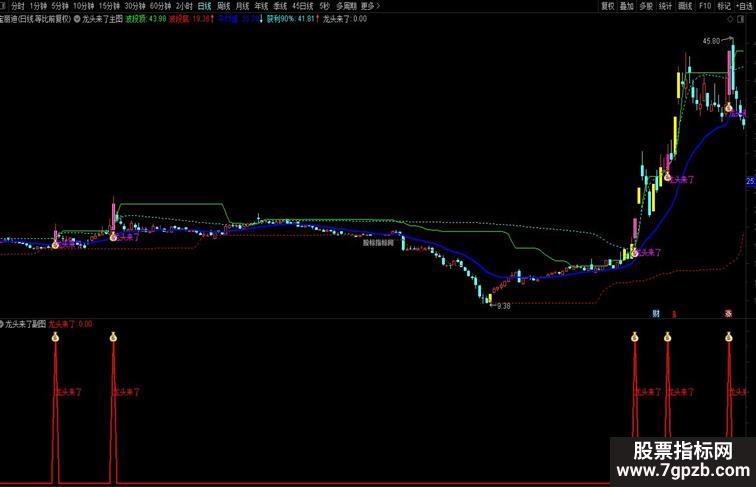The width and height of the screenshot is (756, 487).
Task: Click the round icon before 龙头来了副图
Action: (1, 324)
